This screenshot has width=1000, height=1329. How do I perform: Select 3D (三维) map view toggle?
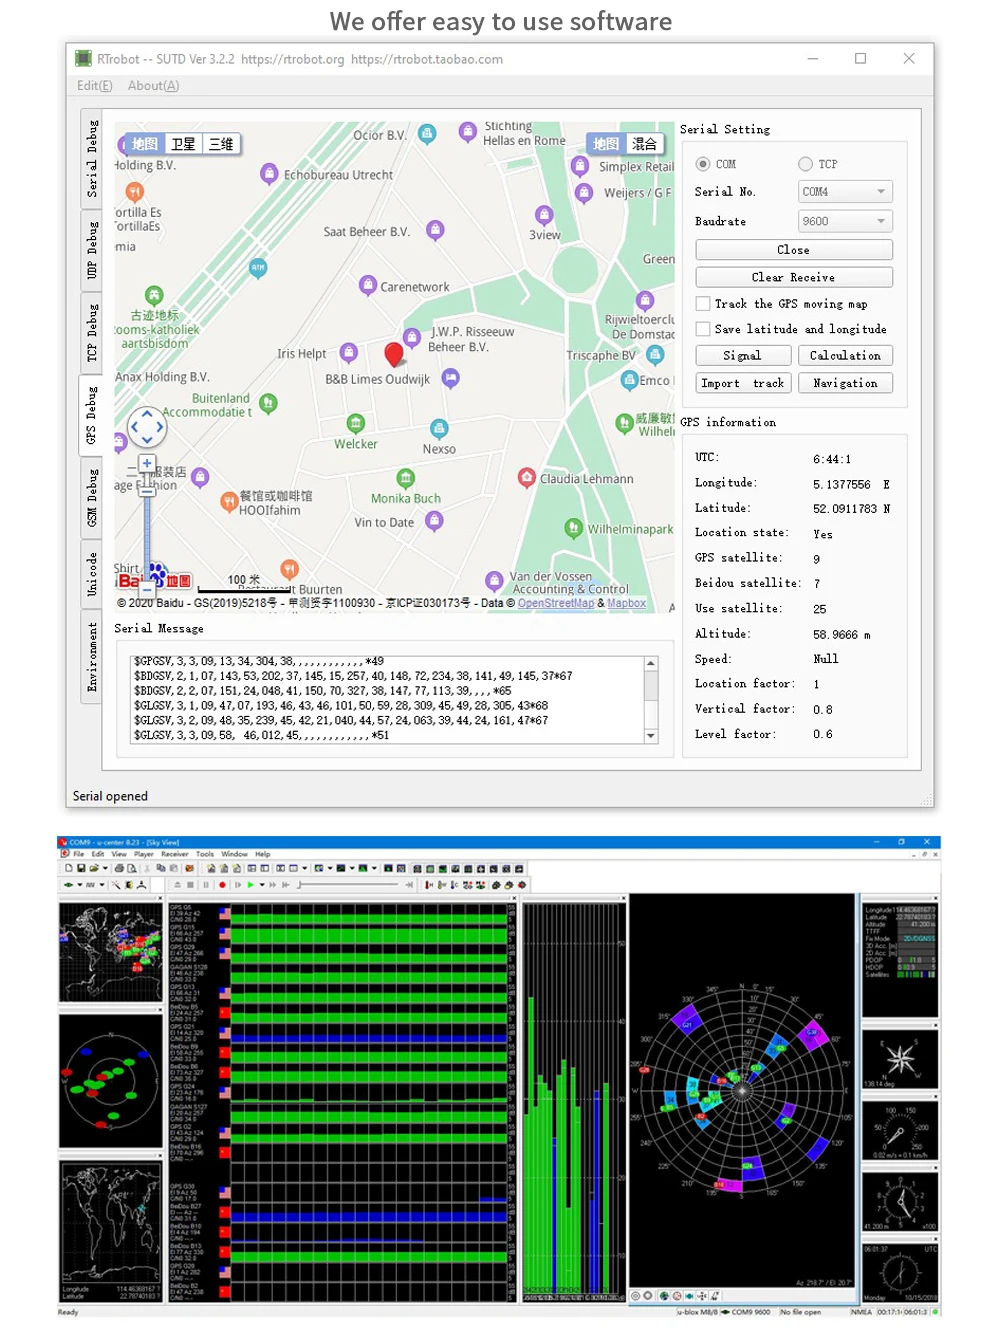coord(221,144)
